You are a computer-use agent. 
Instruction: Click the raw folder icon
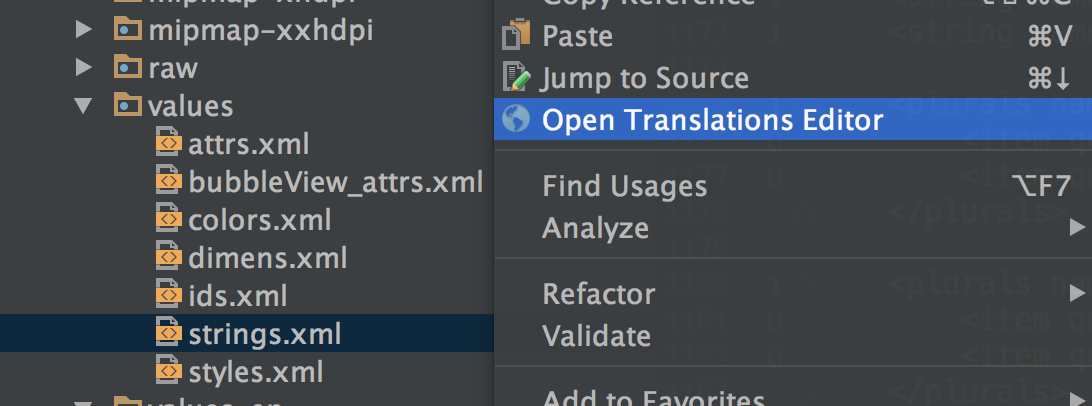[x=128, y=66]
